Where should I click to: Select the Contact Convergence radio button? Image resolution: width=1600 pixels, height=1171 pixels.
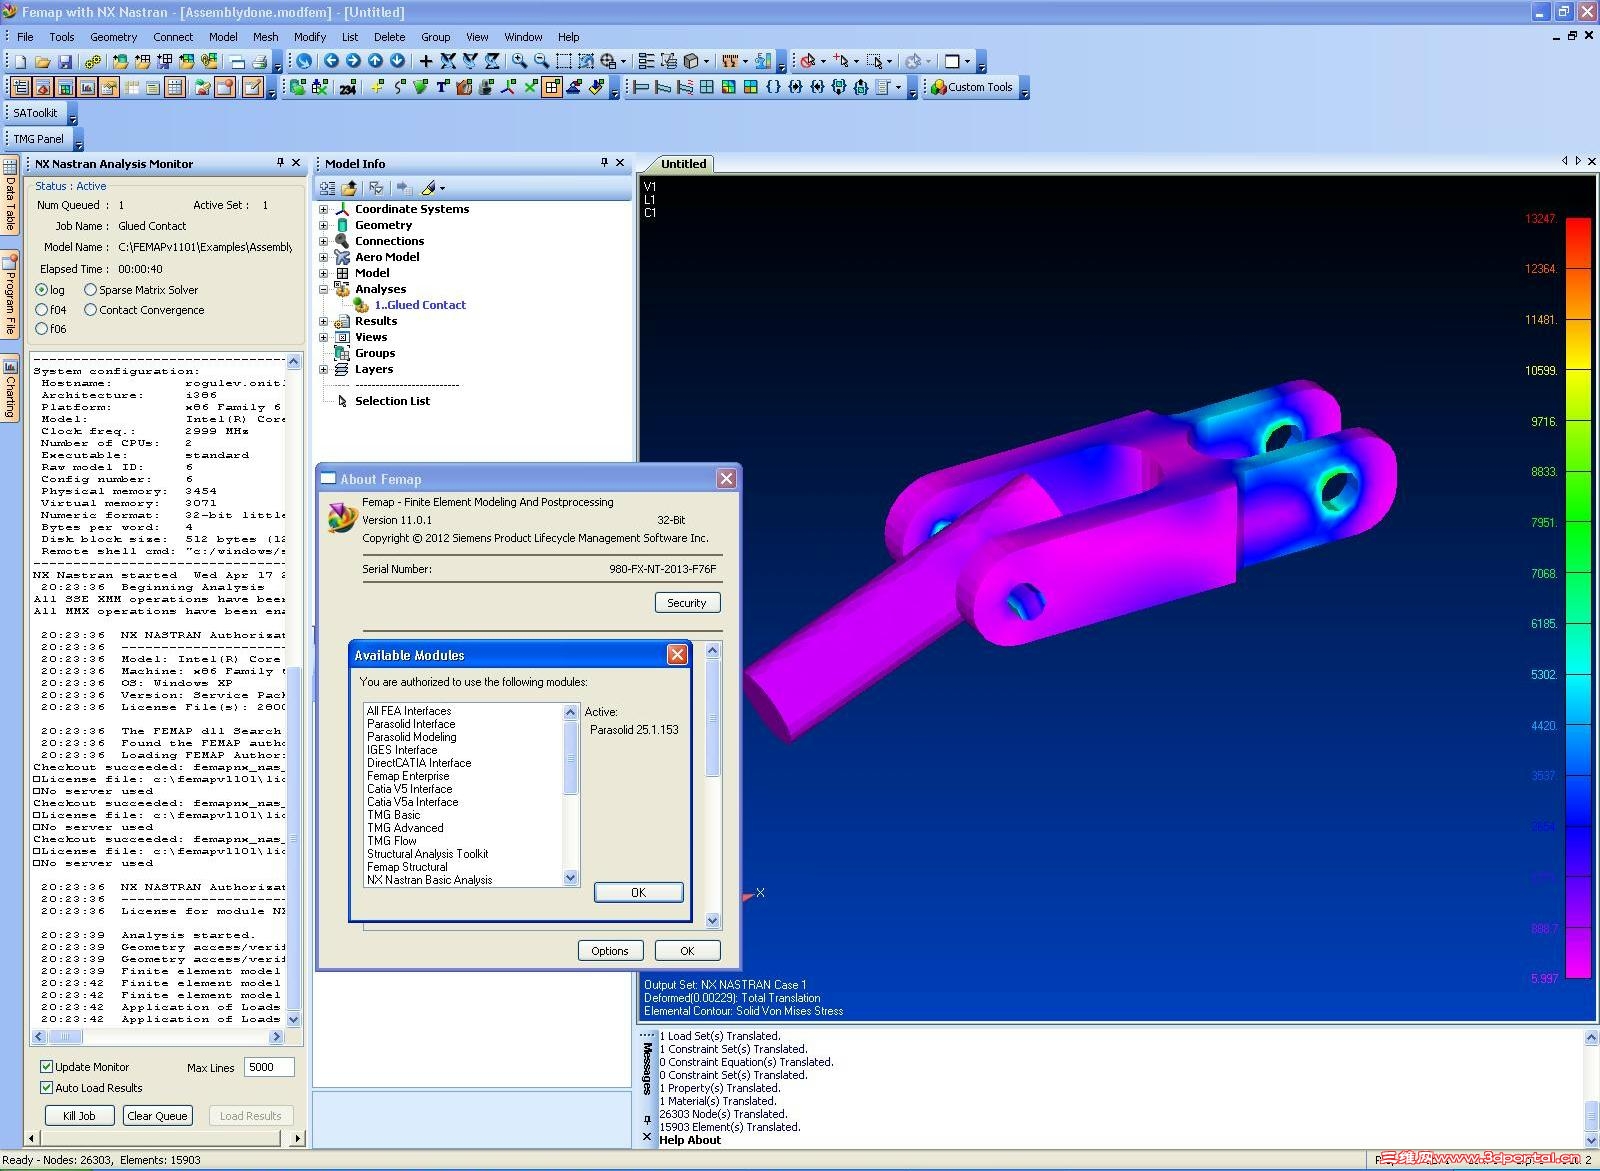click(x=91, y=310)
